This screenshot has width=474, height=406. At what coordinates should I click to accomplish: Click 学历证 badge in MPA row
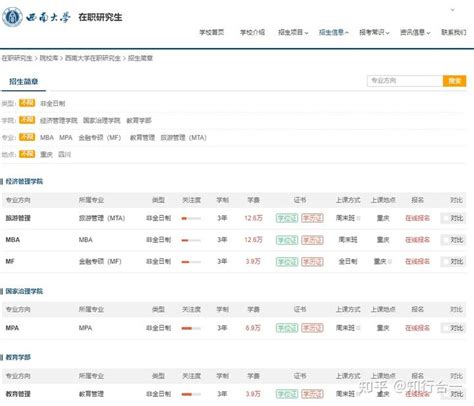click(312, 328)
